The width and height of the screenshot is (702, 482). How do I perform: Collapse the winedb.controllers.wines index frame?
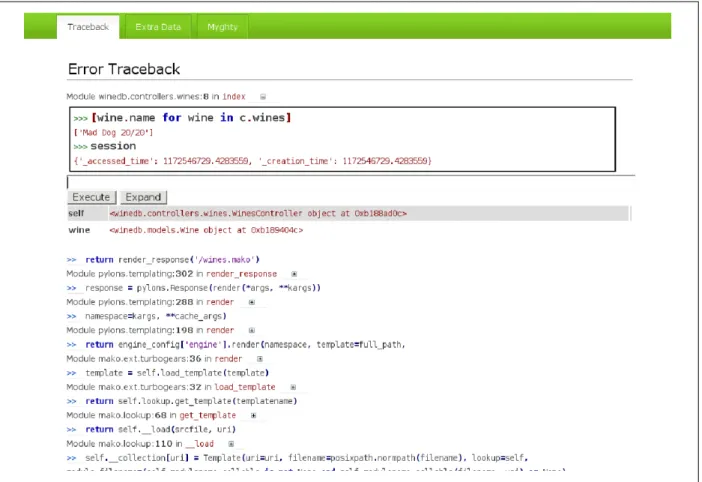coord(263,97)
